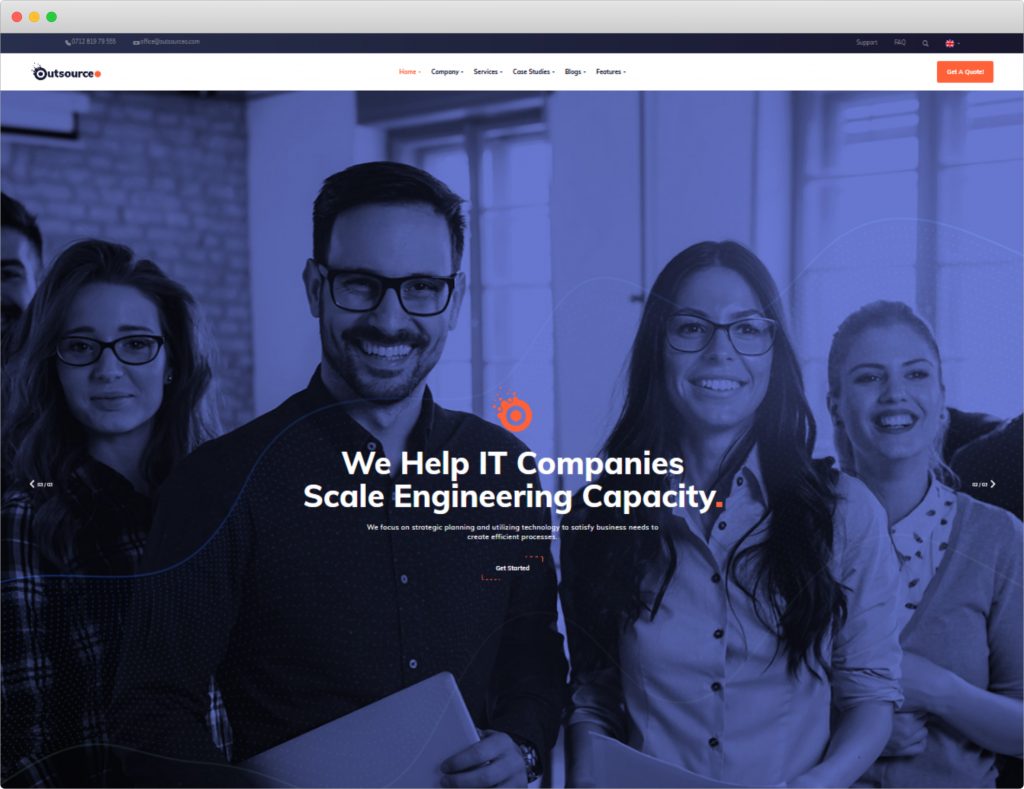
Task: Open the FAQ link
Action: 900,42
